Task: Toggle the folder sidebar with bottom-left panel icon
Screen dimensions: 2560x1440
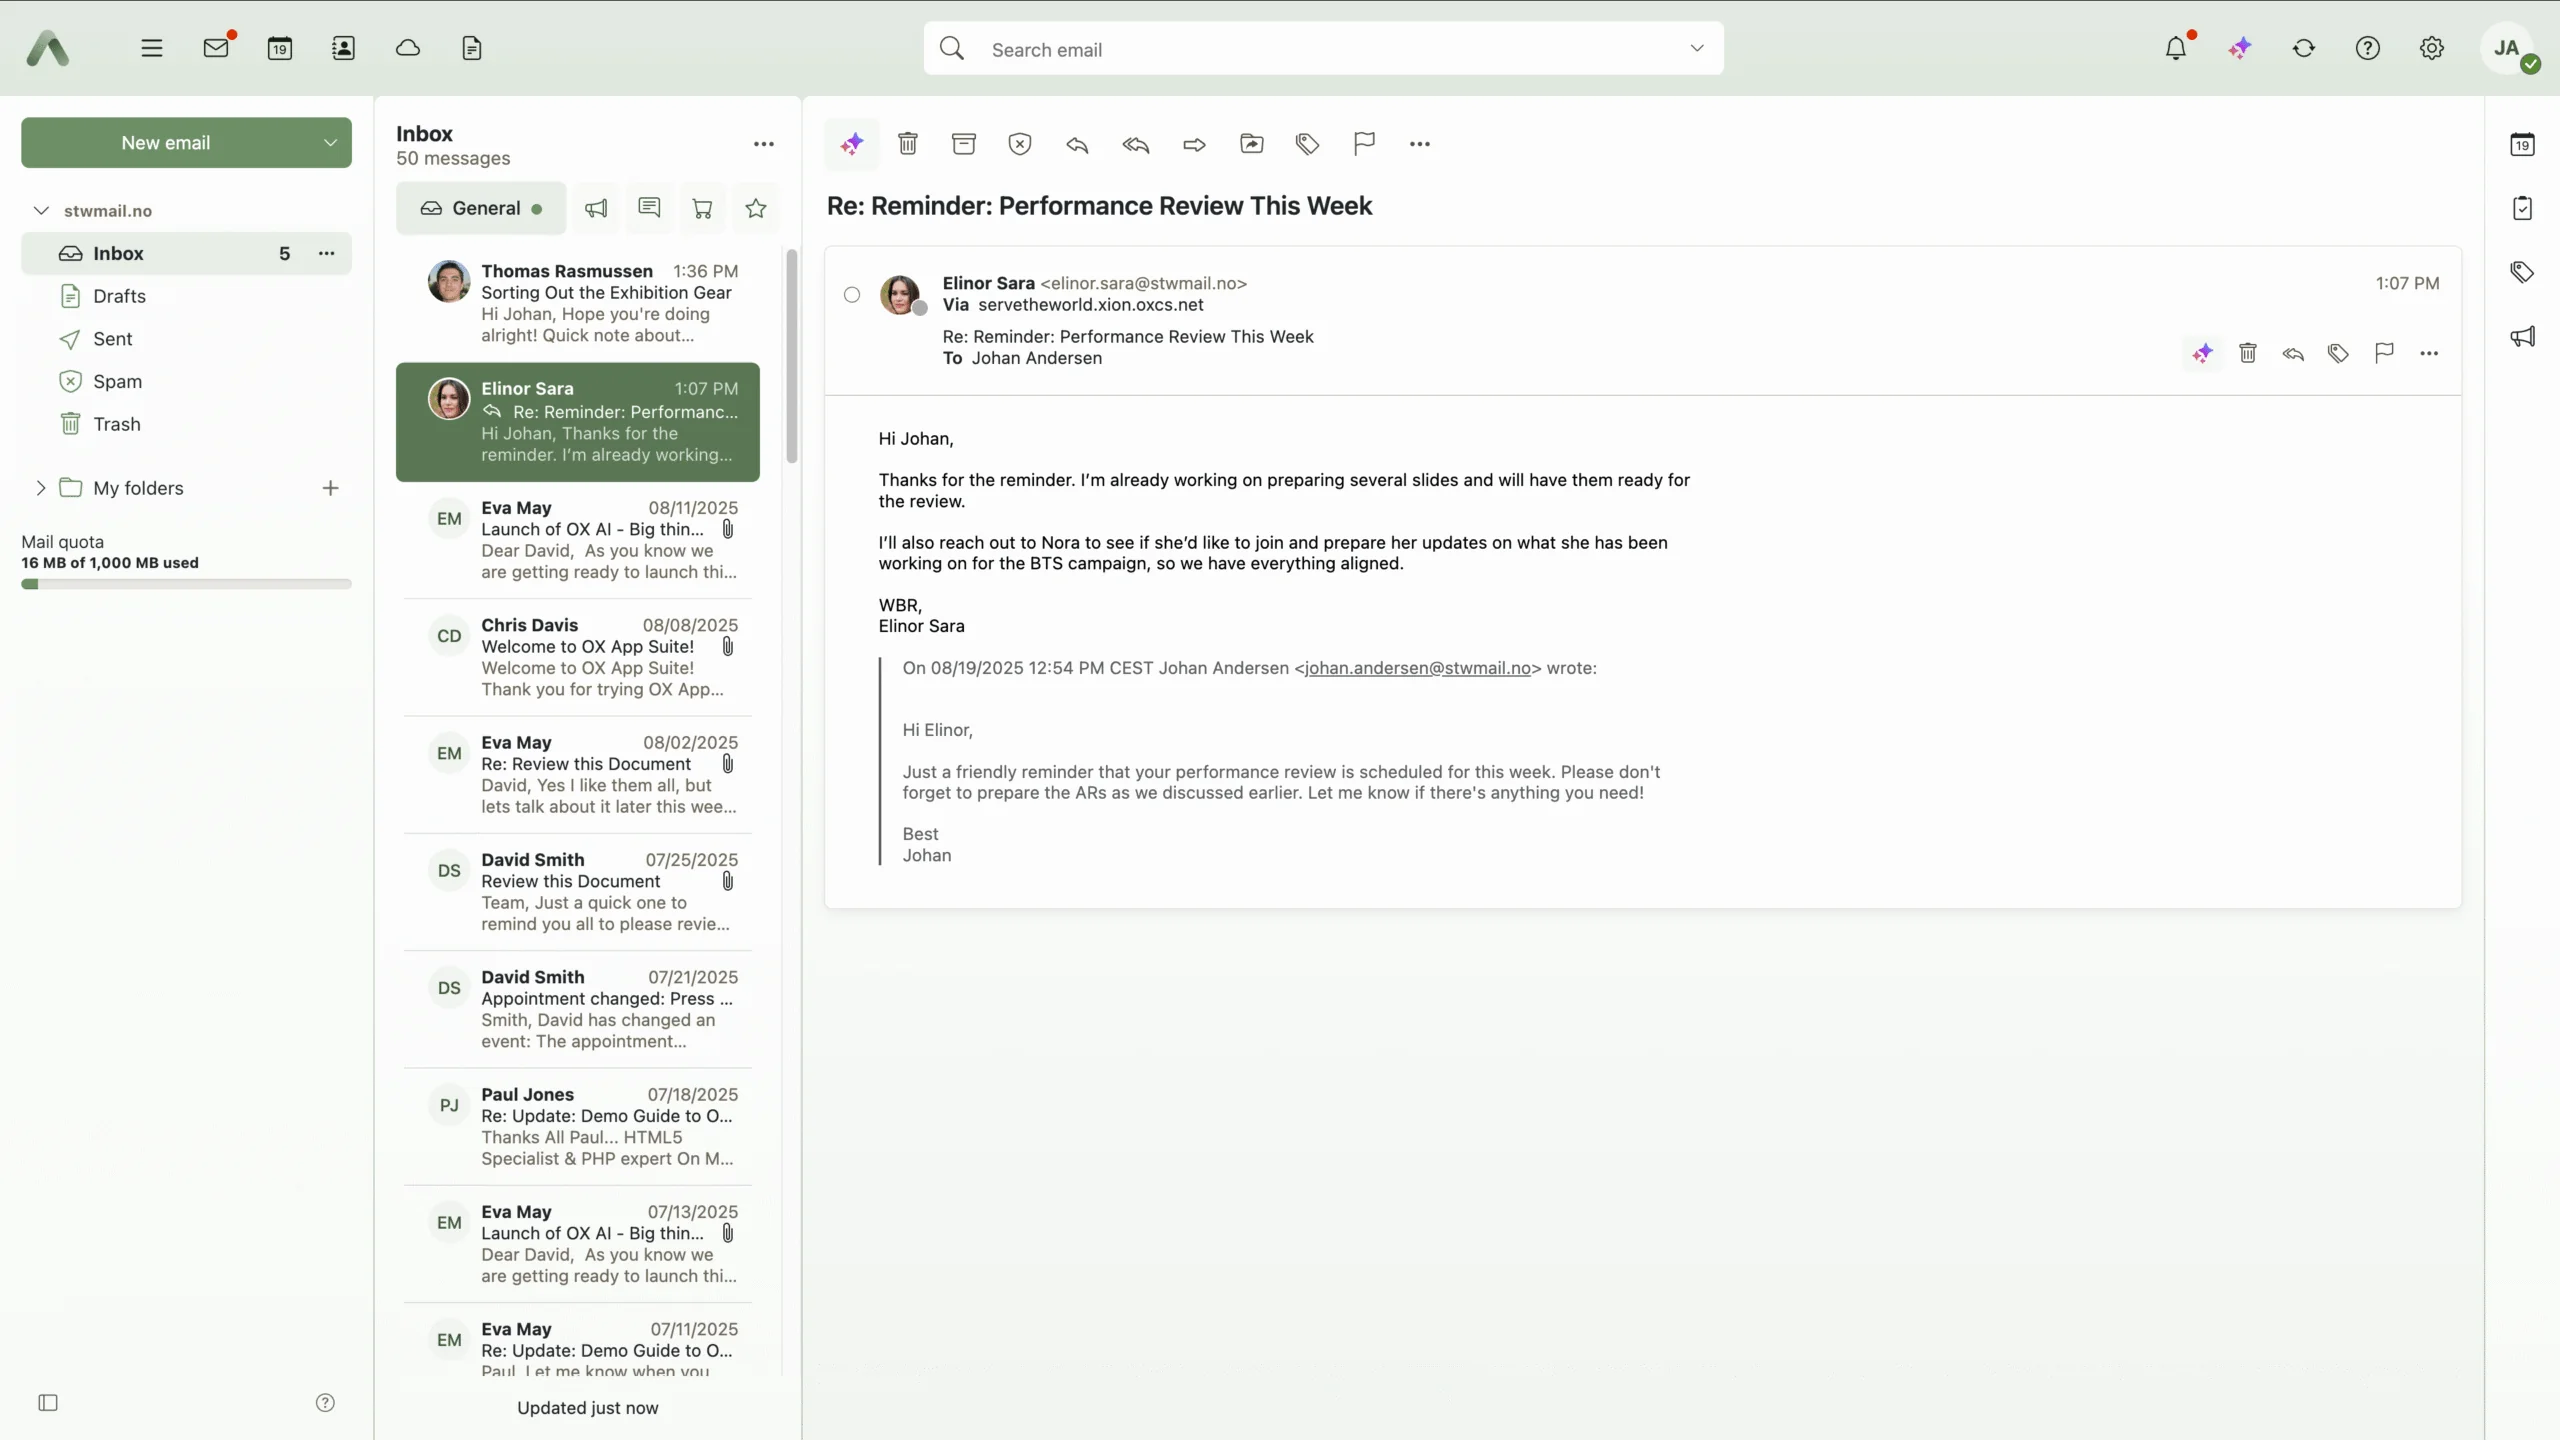Action: click(x=48, y=1403)
